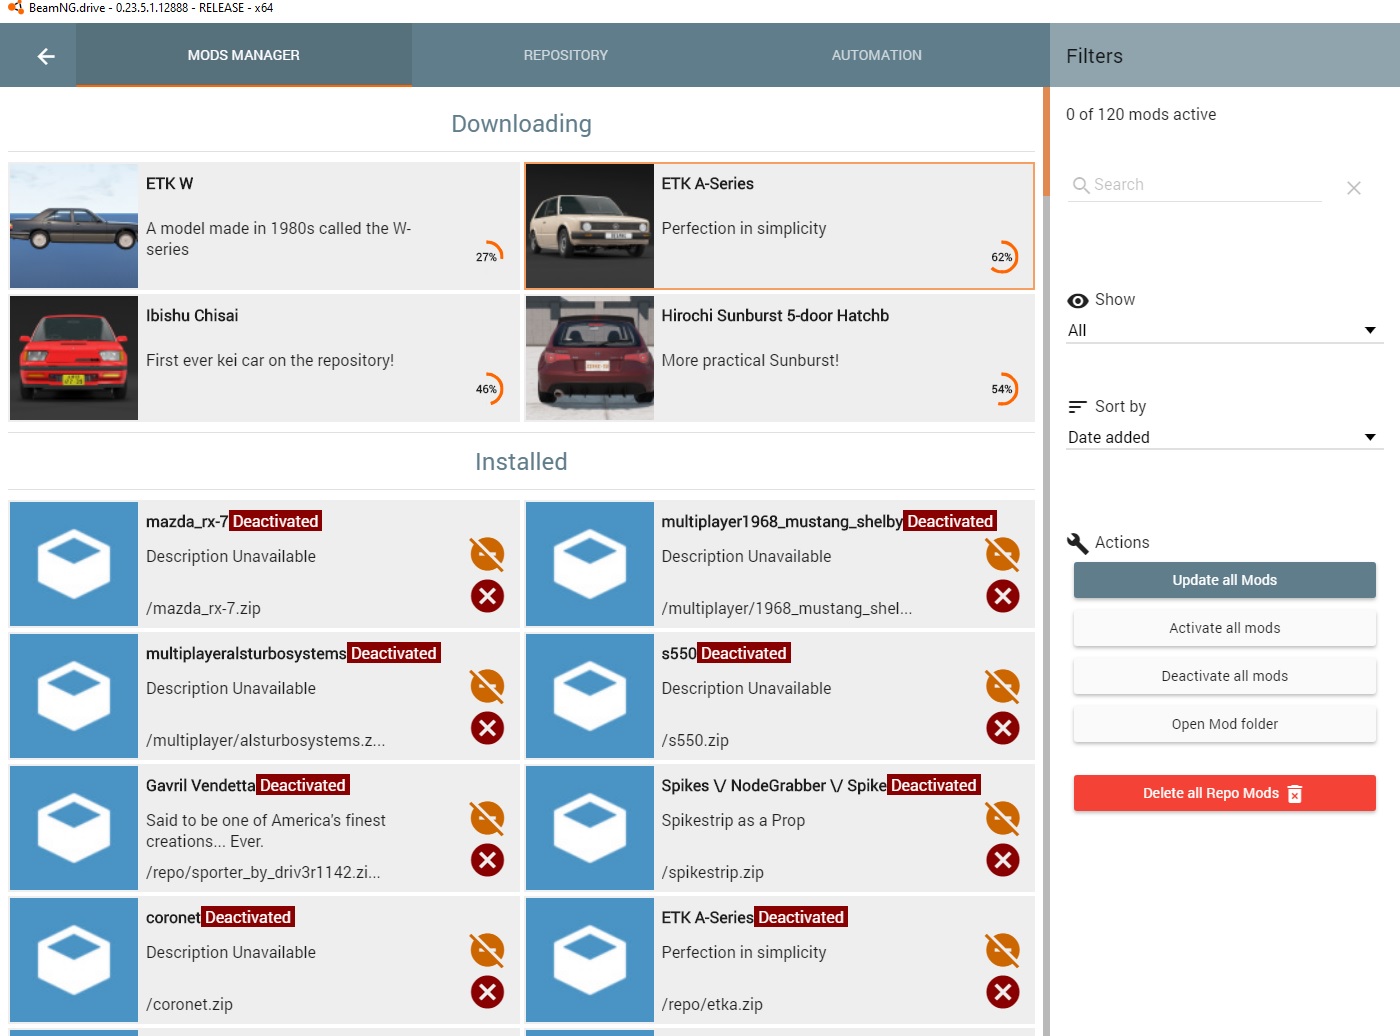Click the 'Ibishu Chisai' title
Image resolution: width=1400 pixels, height=1036 pixels.
192,315
